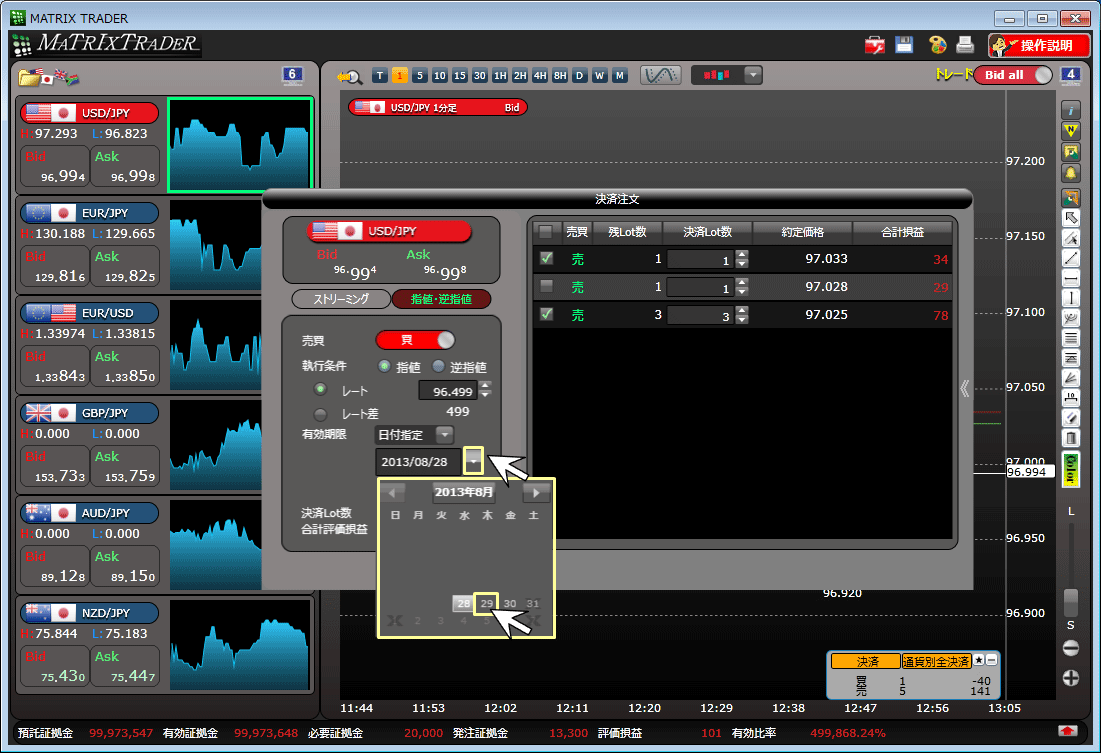Click the zoom-in plus icon beside chart

(x=1071, y=678)
